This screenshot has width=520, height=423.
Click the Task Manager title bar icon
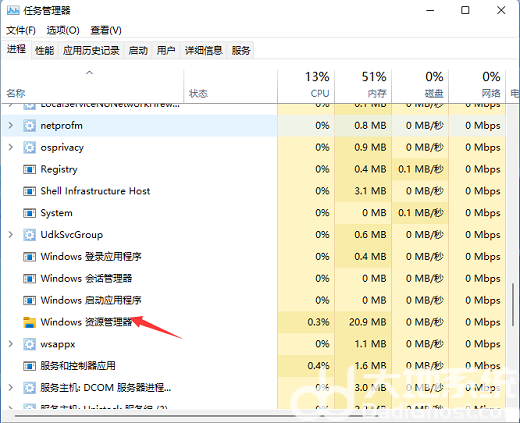13,11
